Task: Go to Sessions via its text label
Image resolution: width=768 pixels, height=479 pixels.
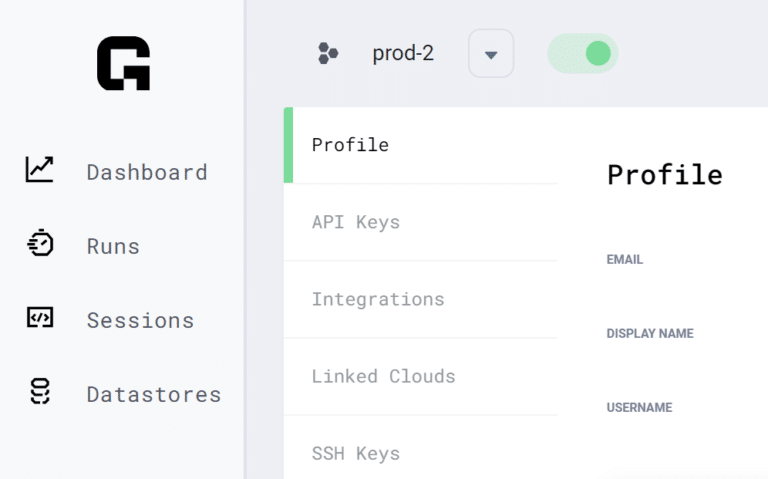Action: point(140,320)
